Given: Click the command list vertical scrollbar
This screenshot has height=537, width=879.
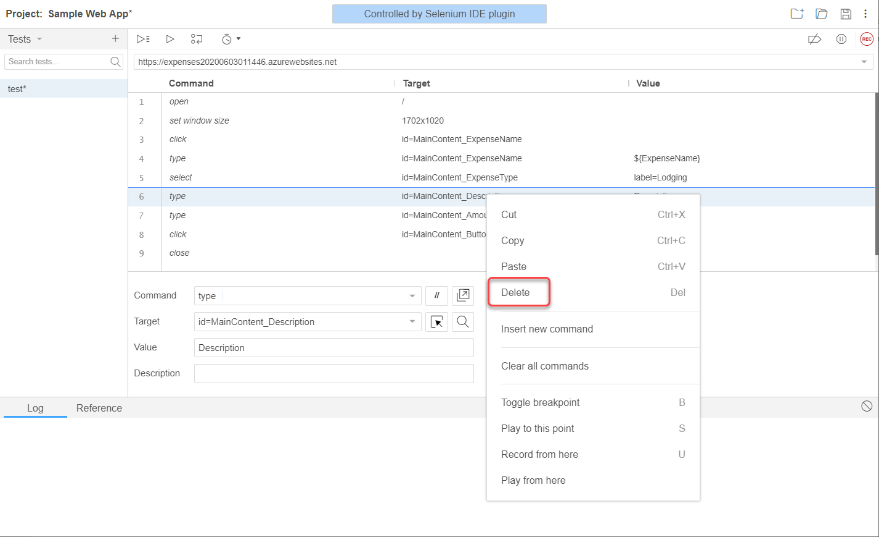Looking at the screenshot, I should pyautogui.click(x=876, y=174).
